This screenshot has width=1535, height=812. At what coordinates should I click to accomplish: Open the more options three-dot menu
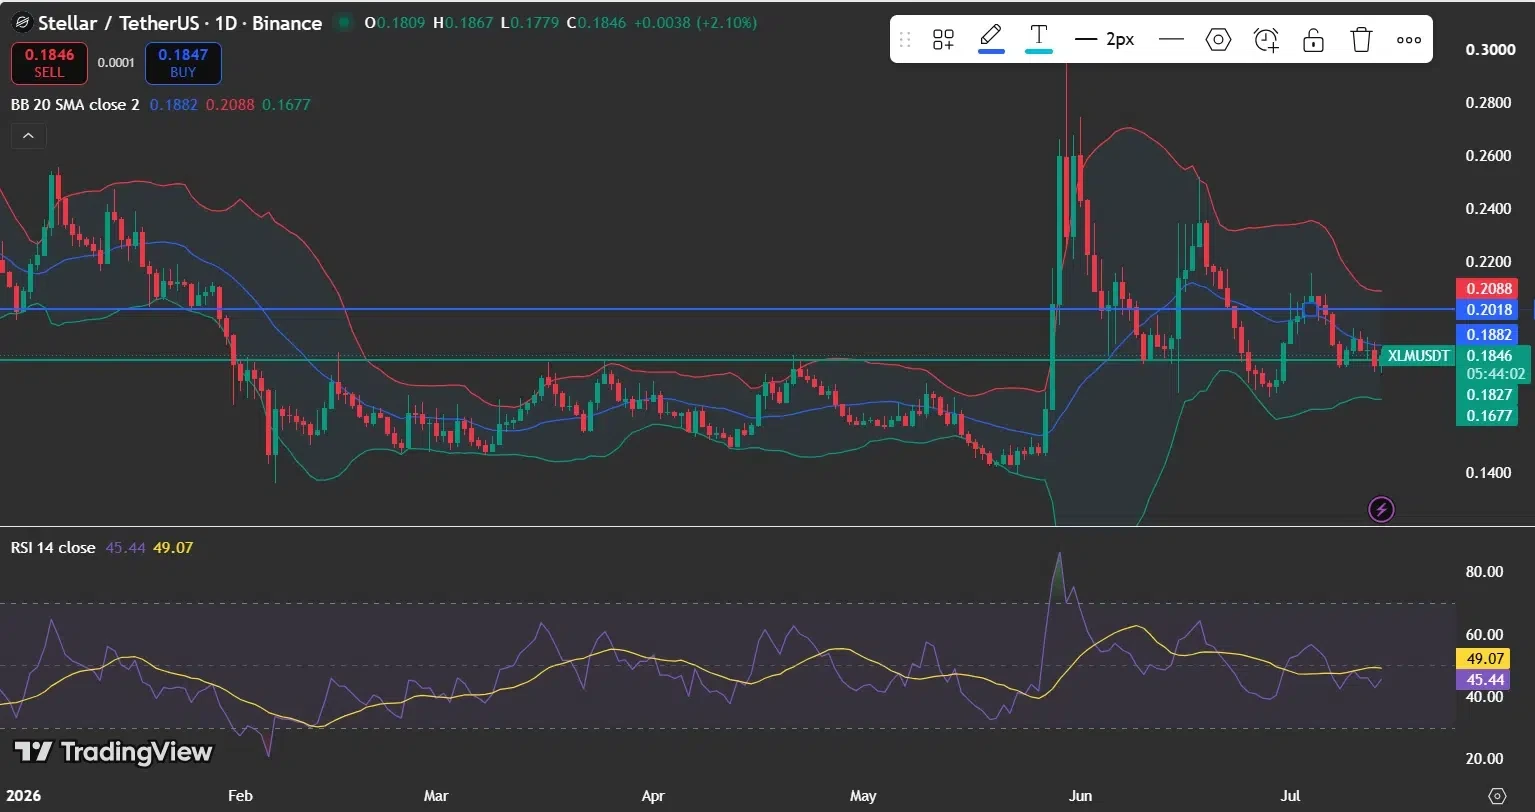1409,40
